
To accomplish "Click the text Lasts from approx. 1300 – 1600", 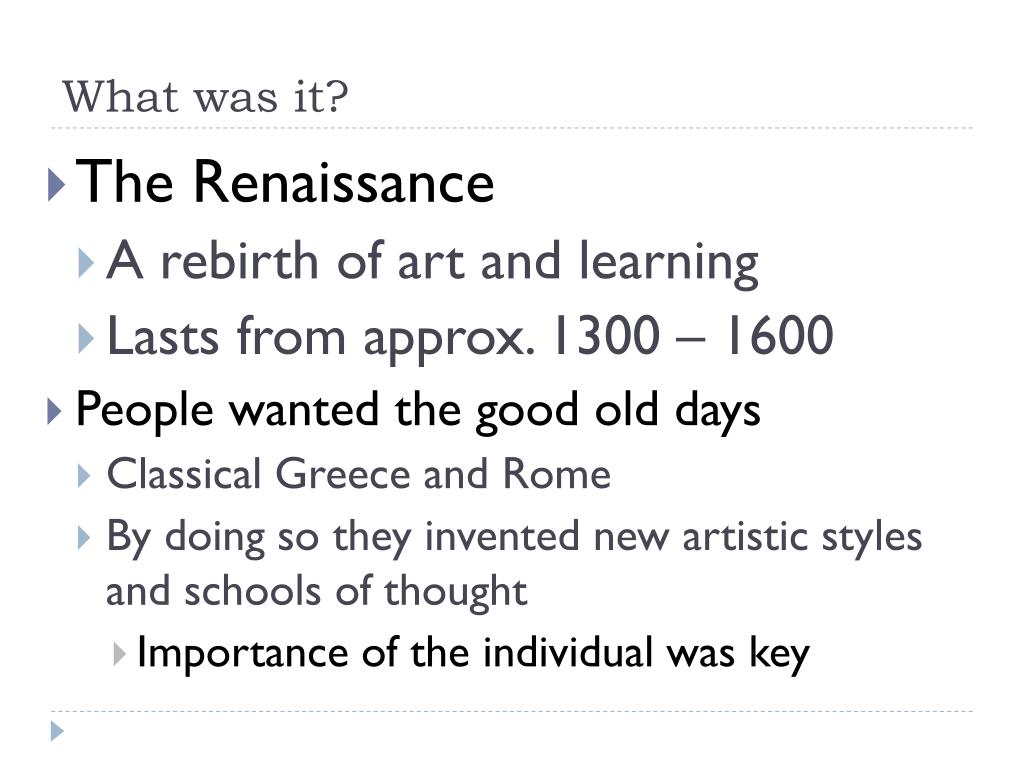I will 470,338.
